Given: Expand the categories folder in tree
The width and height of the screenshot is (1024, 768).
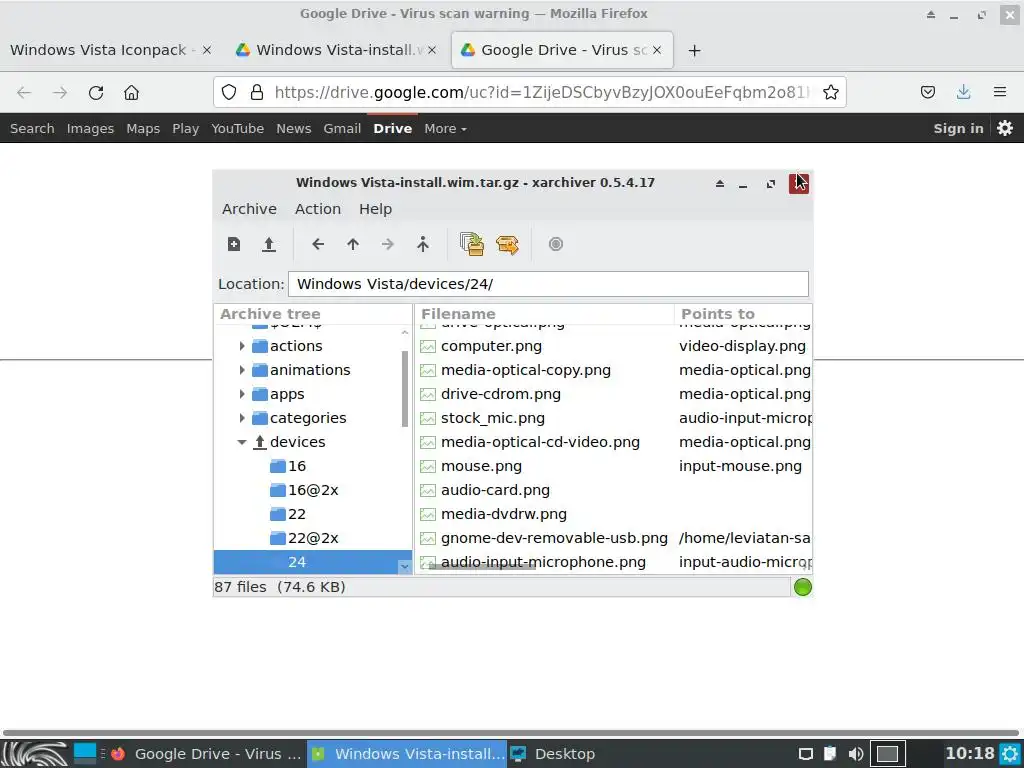Looking at the screenshot, I should pos(242,418).
